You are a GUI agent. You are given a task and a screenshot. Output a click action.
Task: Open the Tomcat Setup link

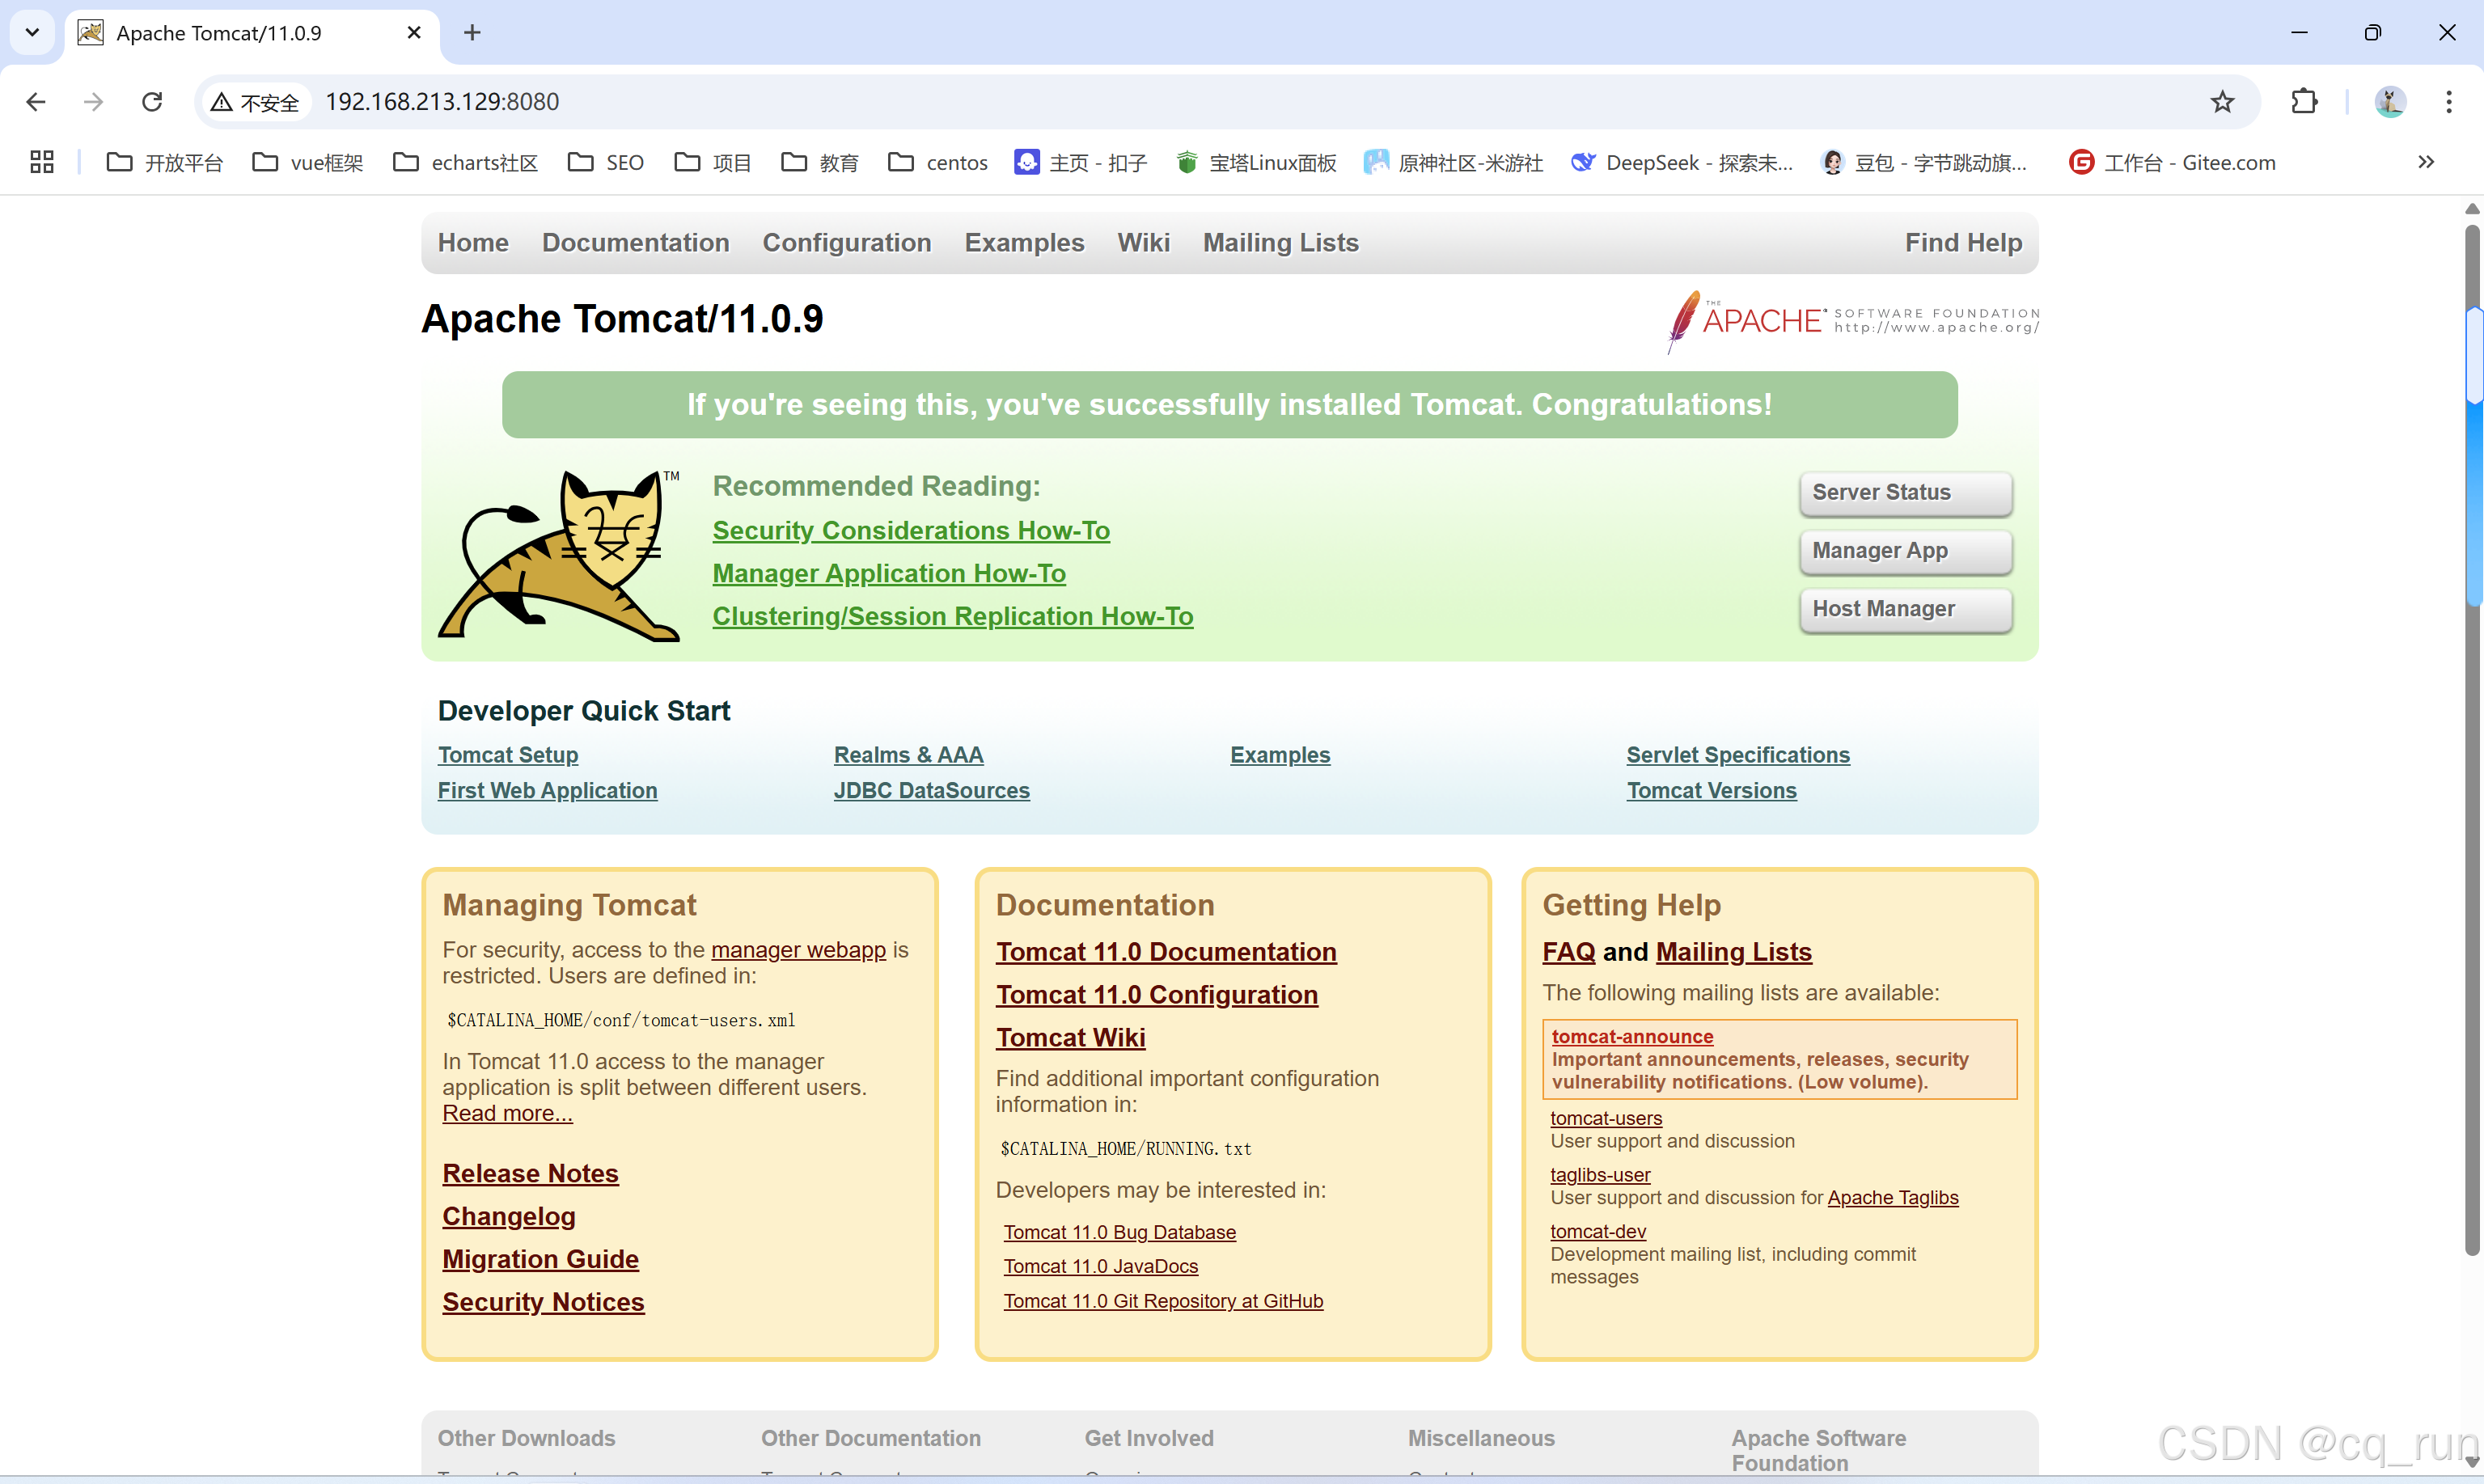[508, 755]
